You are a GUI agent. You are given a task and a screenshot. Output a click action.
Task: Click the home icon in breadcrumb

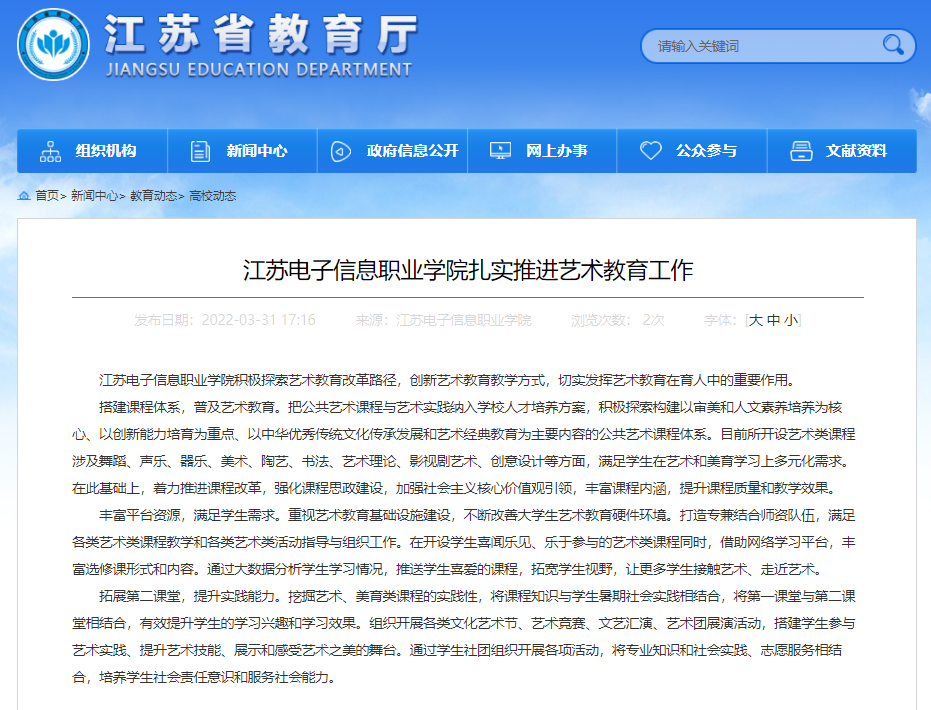click(24, 195)
